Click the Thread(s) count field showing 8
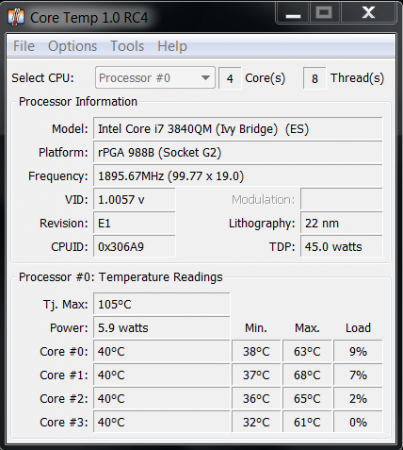The width and height of the screenshot is (403, 450). (x=314, y=78)
